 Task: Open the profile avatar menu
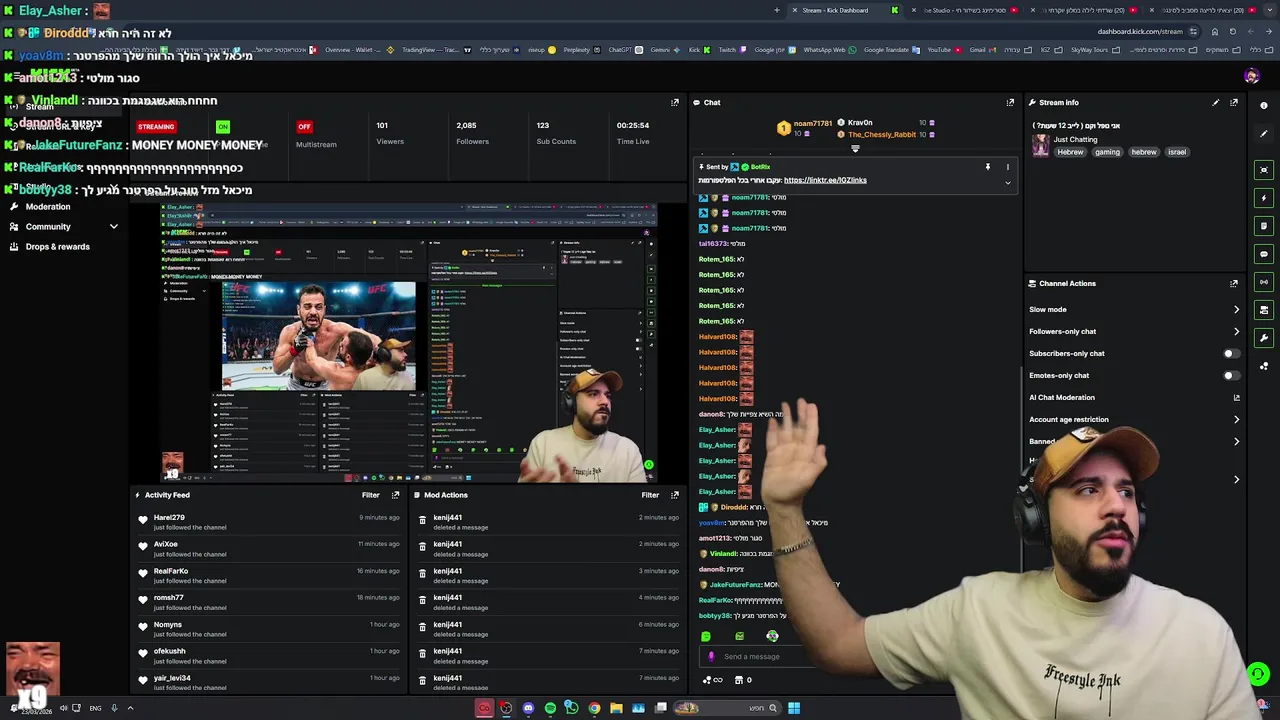tap(1252, 76)
